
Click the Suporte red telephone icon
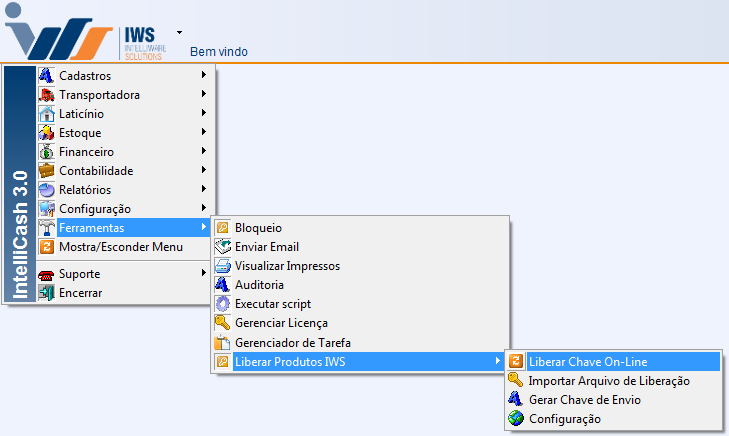[x=46, y=274]
